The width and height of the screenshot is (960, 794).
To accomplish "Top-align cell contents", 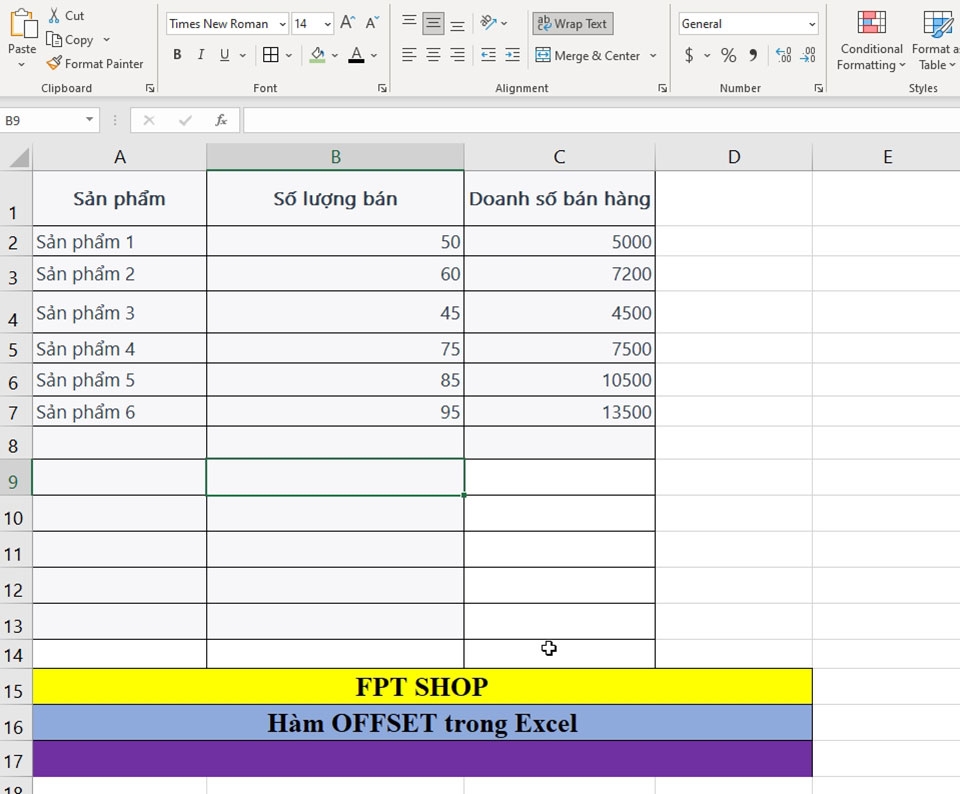I will [408, 23].
